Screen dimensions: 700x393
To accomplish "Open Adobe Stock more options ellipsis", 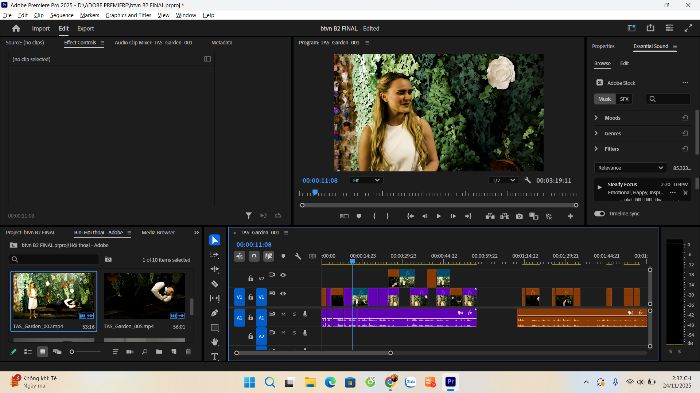I will pos(685,83).
